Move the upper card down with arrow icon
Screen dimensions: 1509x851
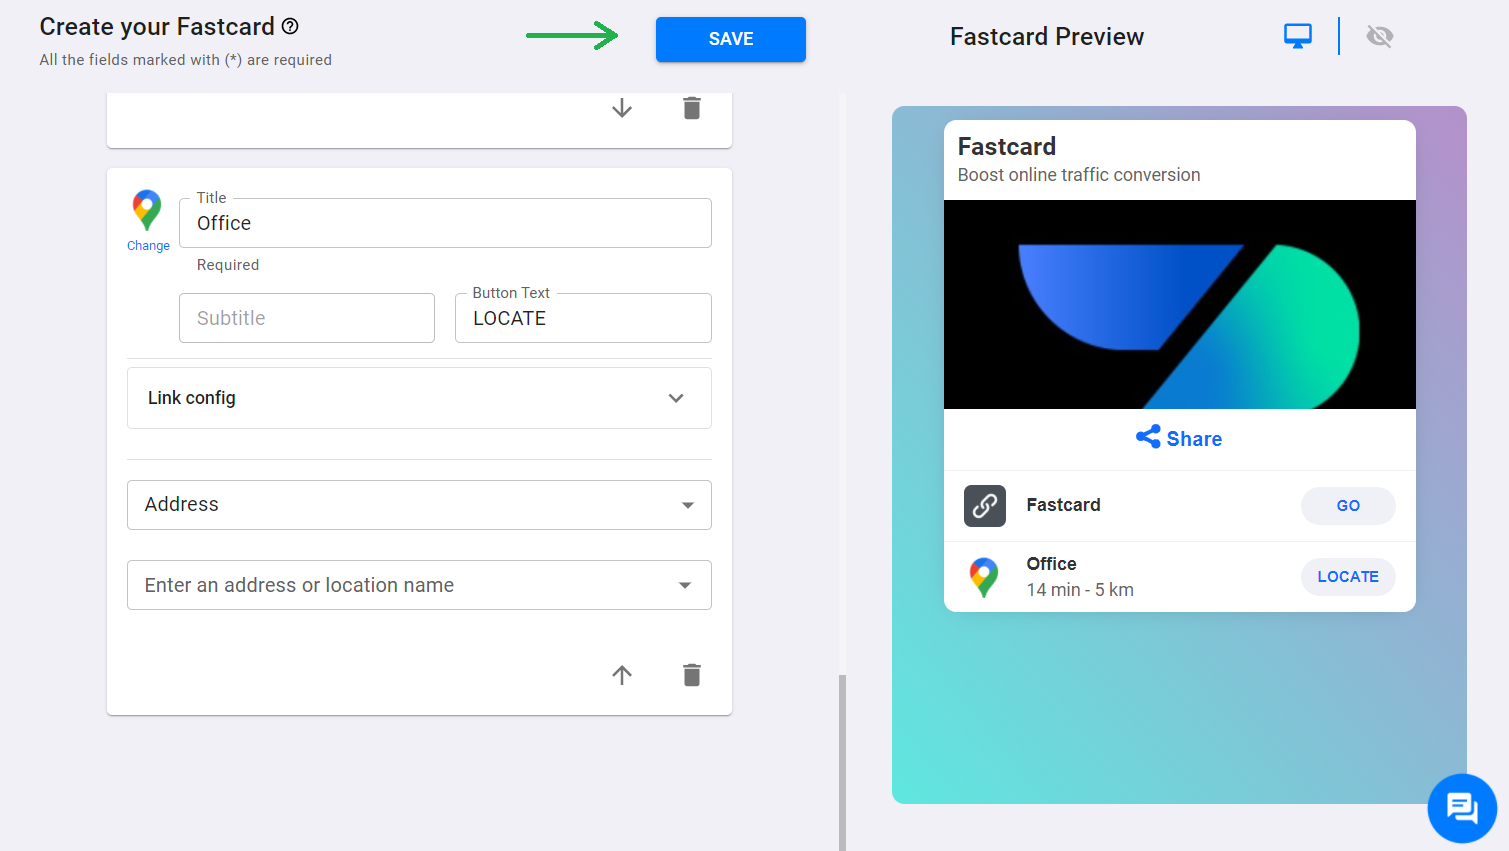click(622, 108)
